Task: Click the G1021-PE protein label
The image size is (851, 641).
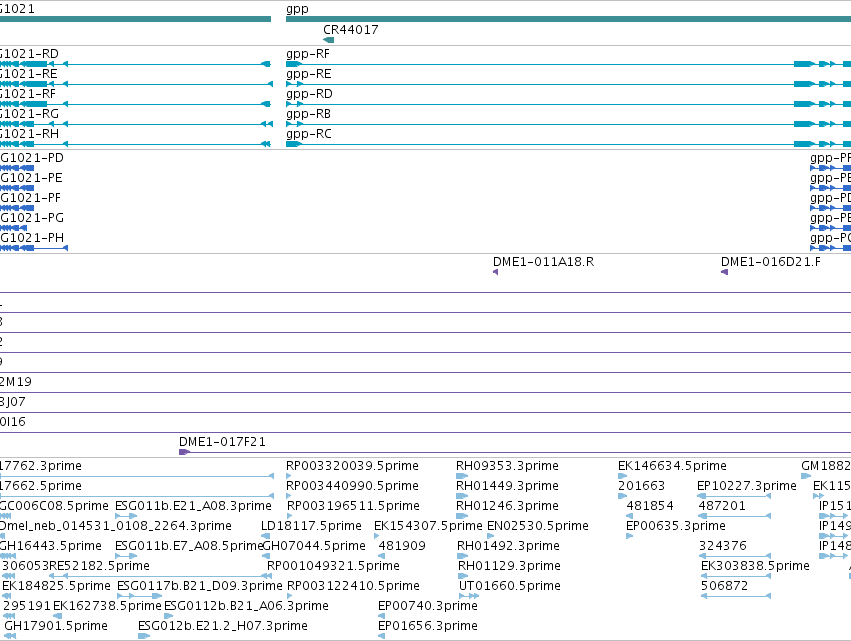Action: click(31, 178)
